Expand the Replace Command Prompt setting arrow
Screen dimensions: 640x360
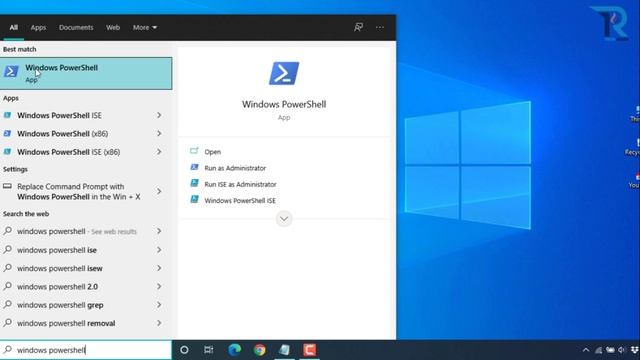pos(159,191)
